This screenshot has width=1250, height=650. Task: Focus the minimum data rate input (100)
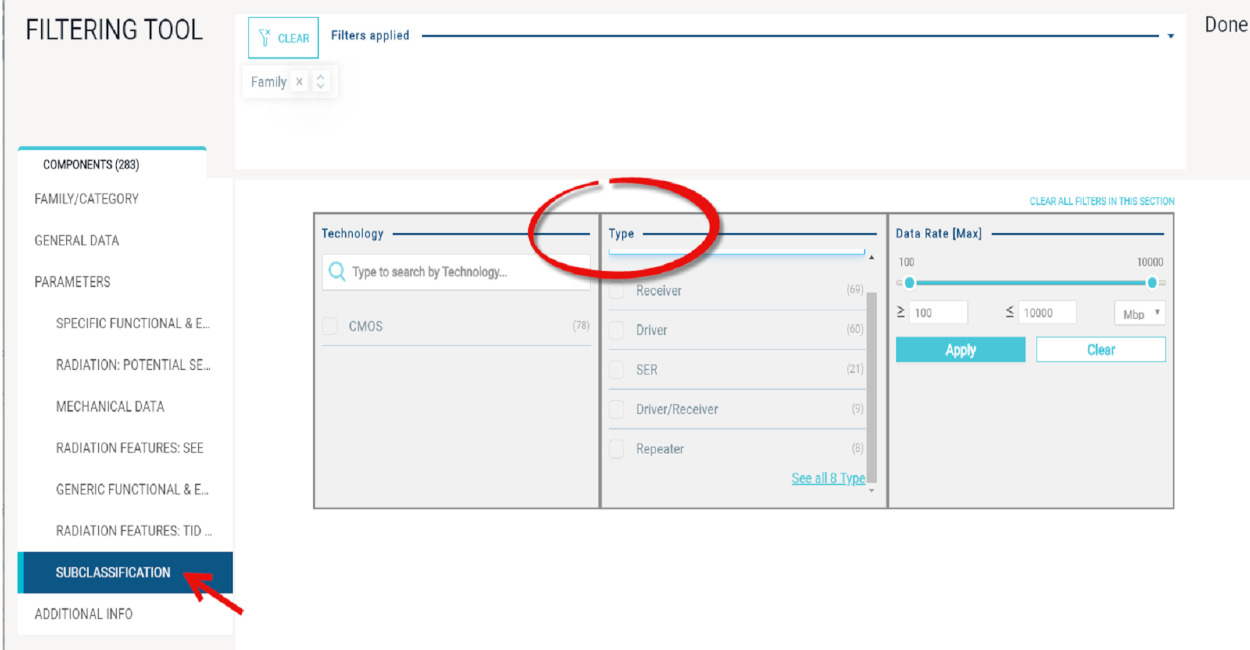coord(938,313)
